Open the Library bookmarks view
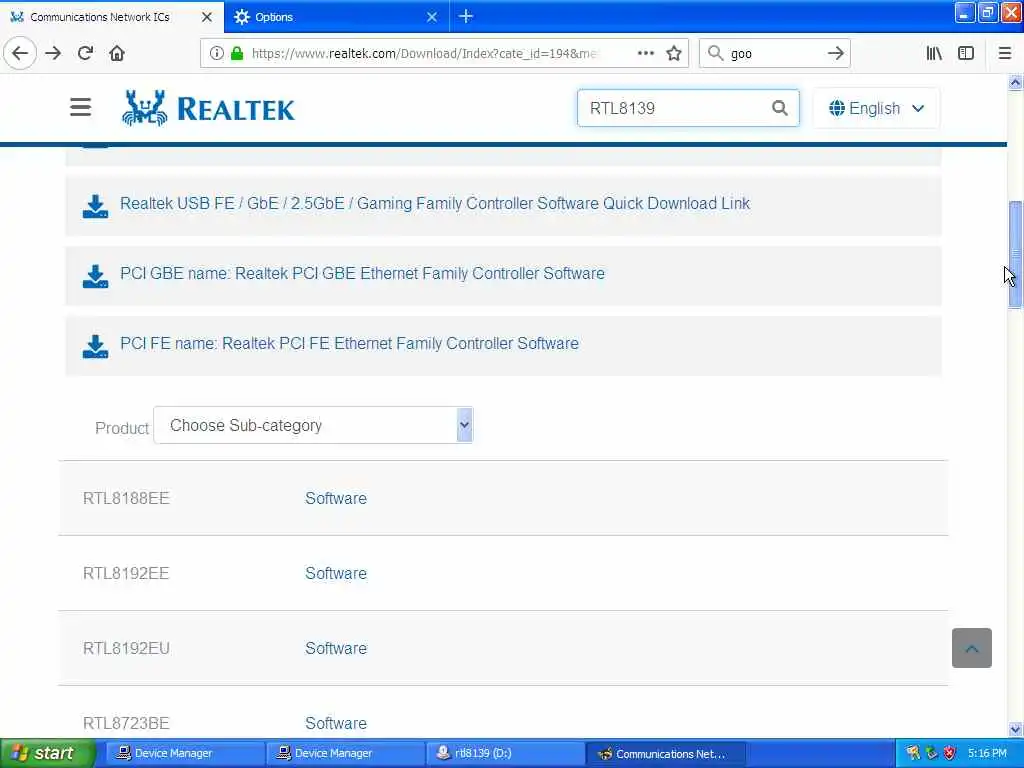1024x768 pixels. tap(934, 53)
